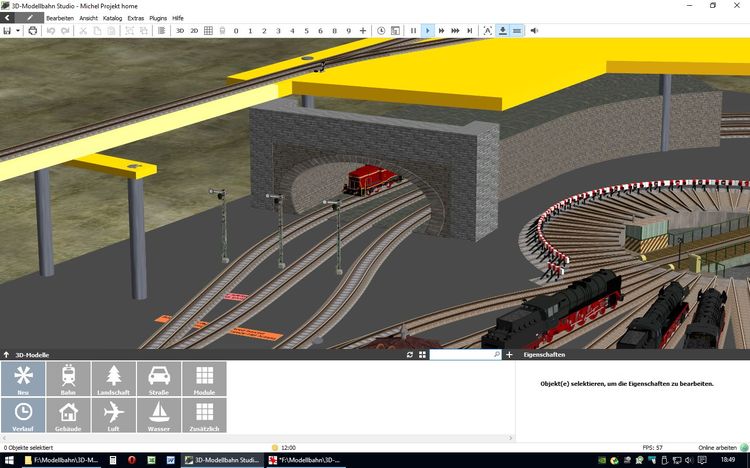Click the undo icon
This screenshot has width=750, height=468.
(51, 31)
